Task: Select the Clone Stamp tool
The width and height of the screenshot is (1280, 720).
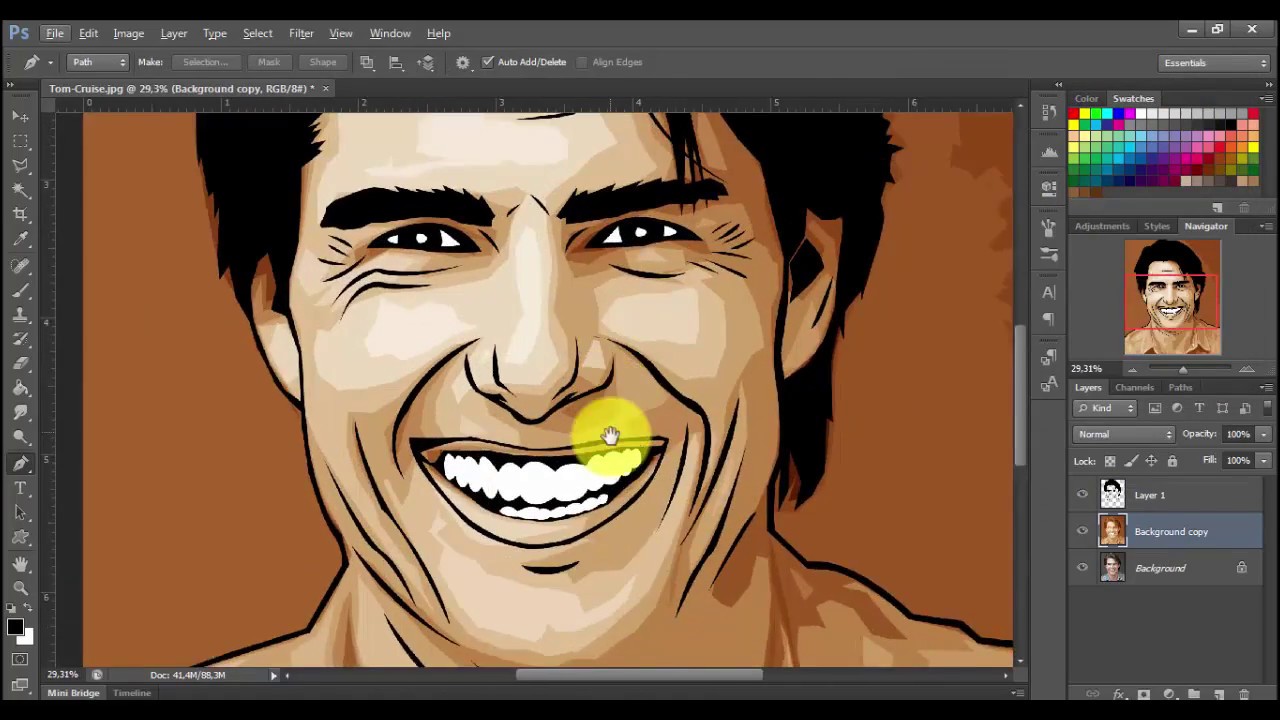Action: [x=21, y=315]
